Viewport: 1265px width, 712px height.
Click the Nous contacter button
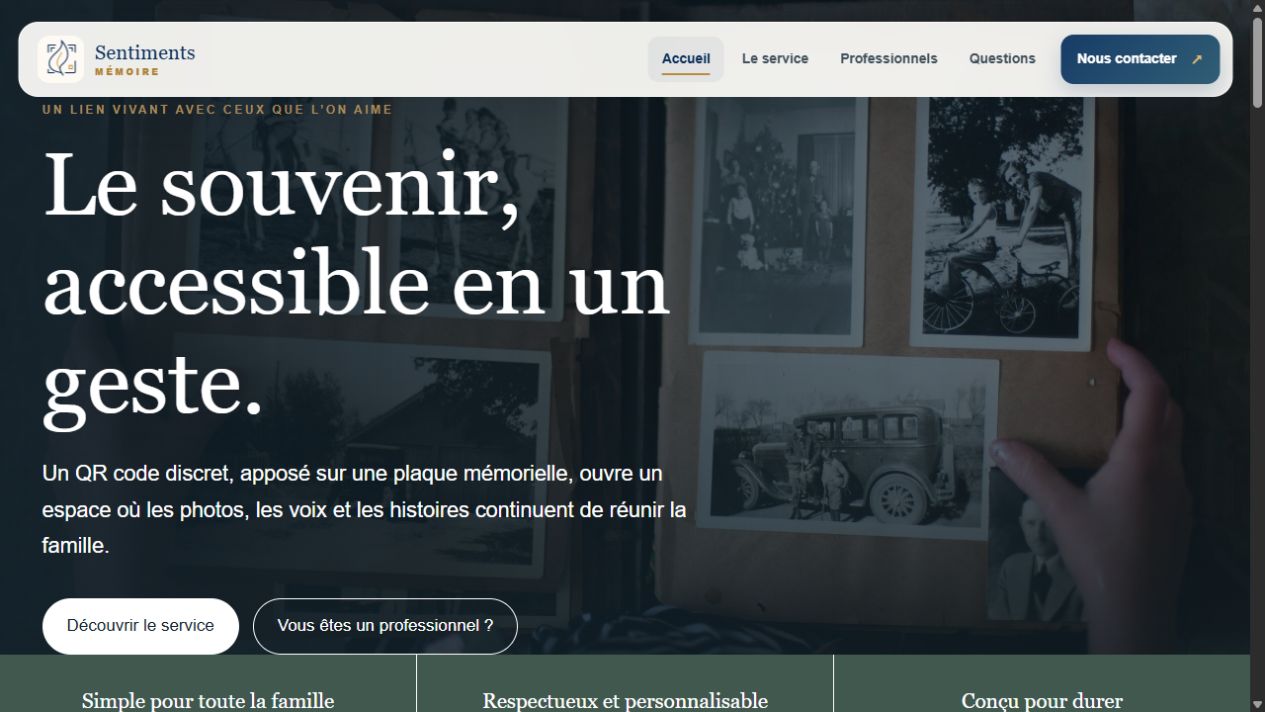tap(1140, 59)
